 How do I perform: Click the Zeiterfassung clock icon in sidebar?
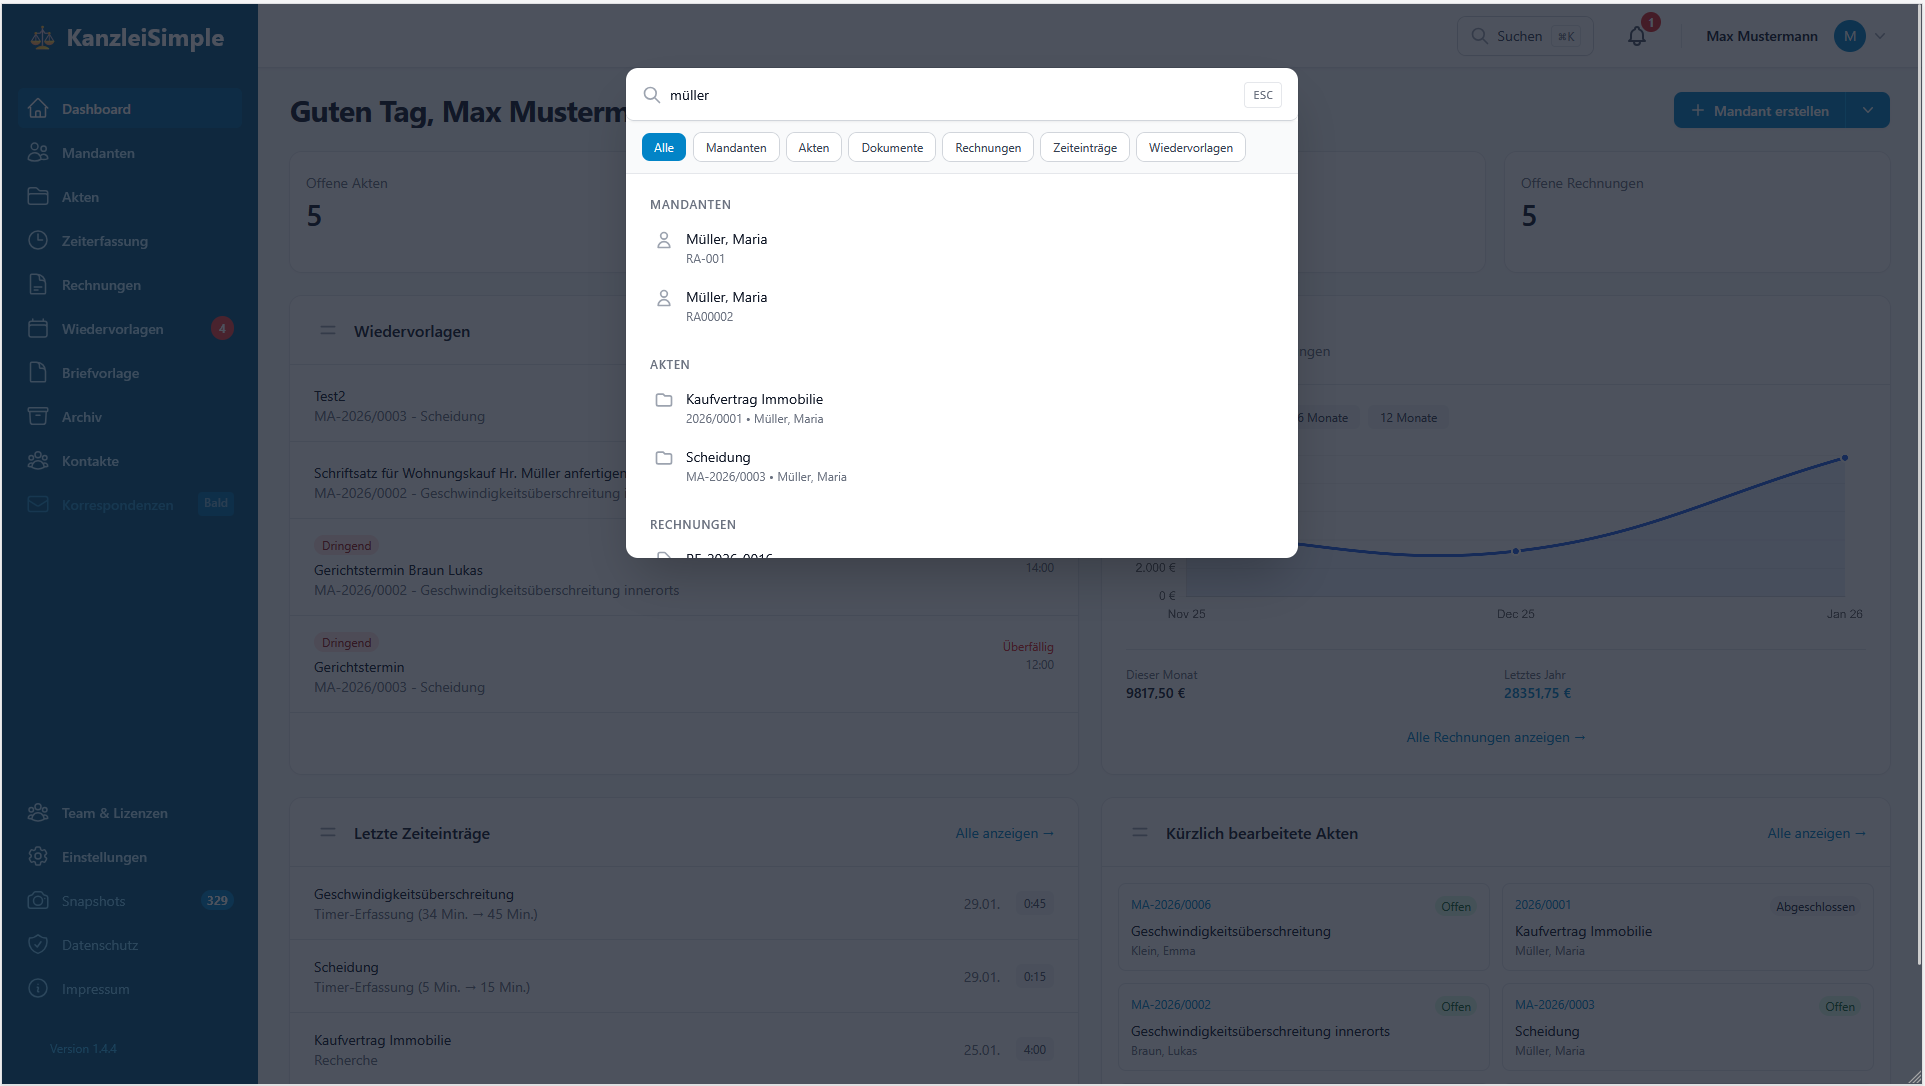38,241
